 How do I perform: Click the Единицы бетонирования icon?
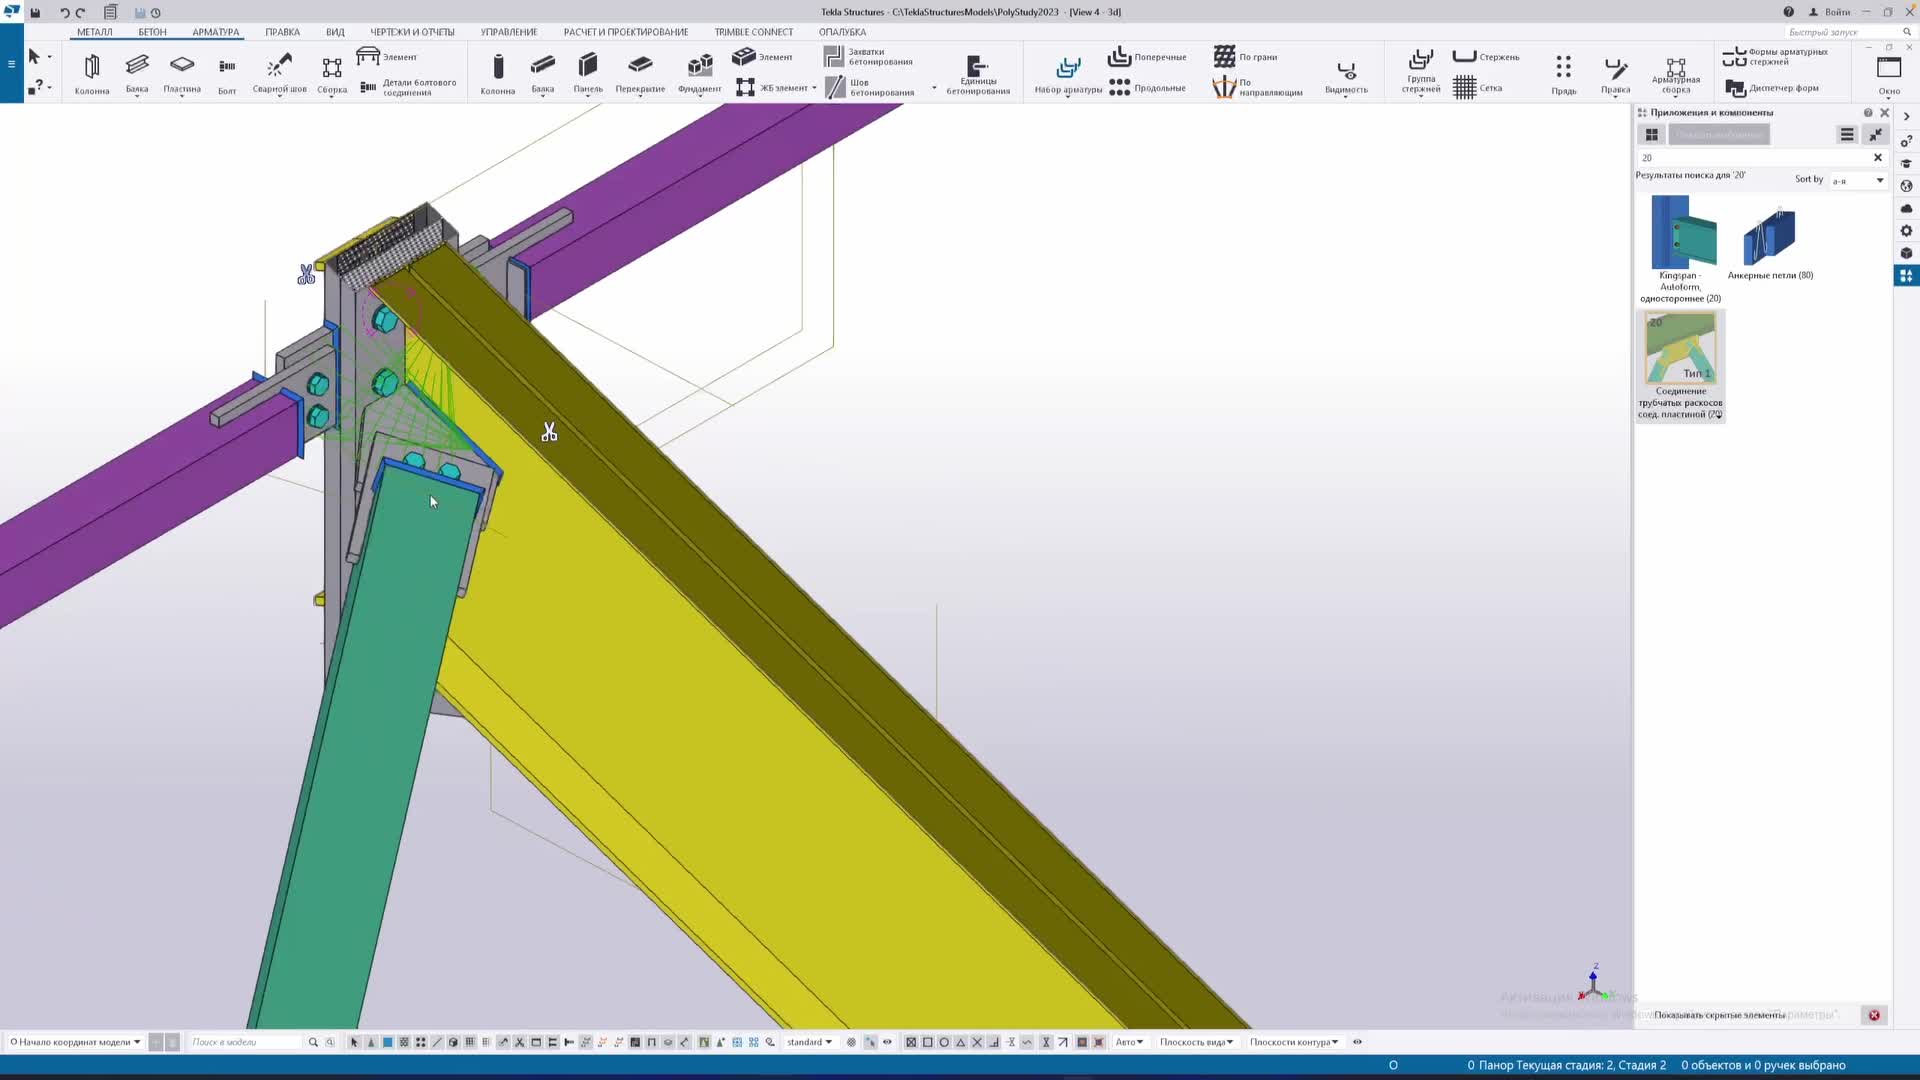tap(978, 74)
